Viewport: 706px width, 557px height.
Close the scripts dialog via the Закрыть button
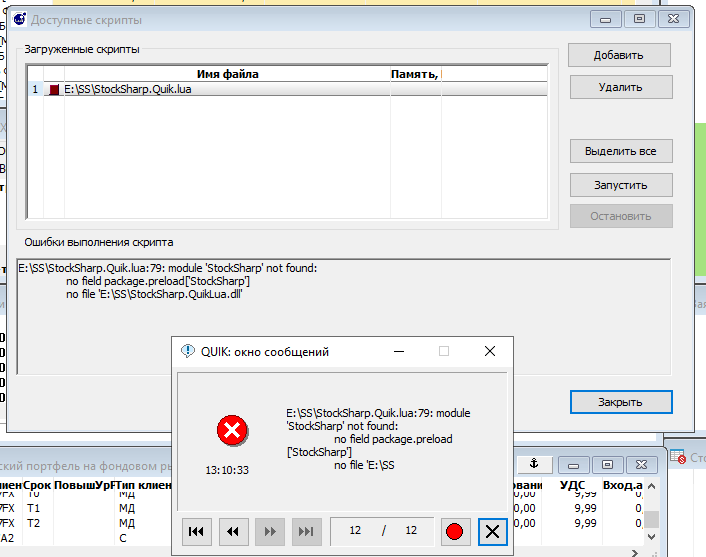point(621,402)
